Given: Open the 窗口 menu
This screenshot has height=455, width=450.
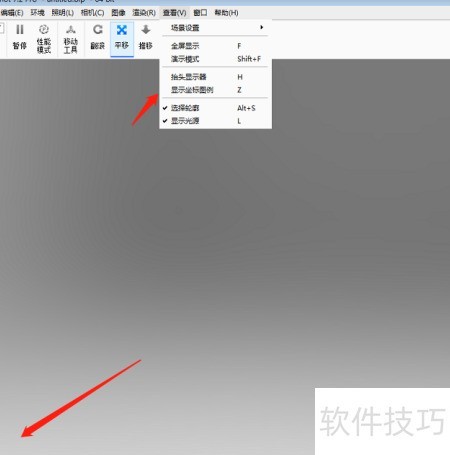Looking at the screenshot, I should (200, 13).
